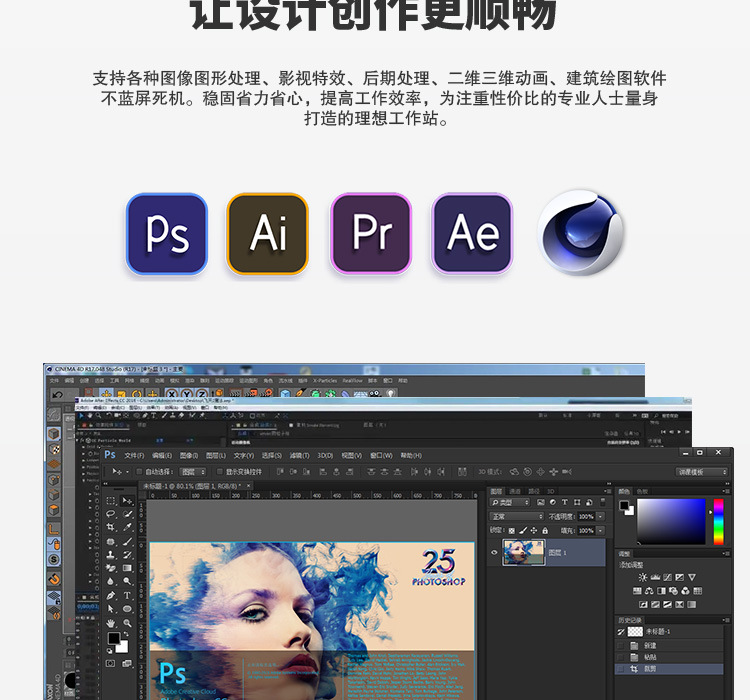Select the Eraser tool
750x700 pixels.
[x=111, y=568]
